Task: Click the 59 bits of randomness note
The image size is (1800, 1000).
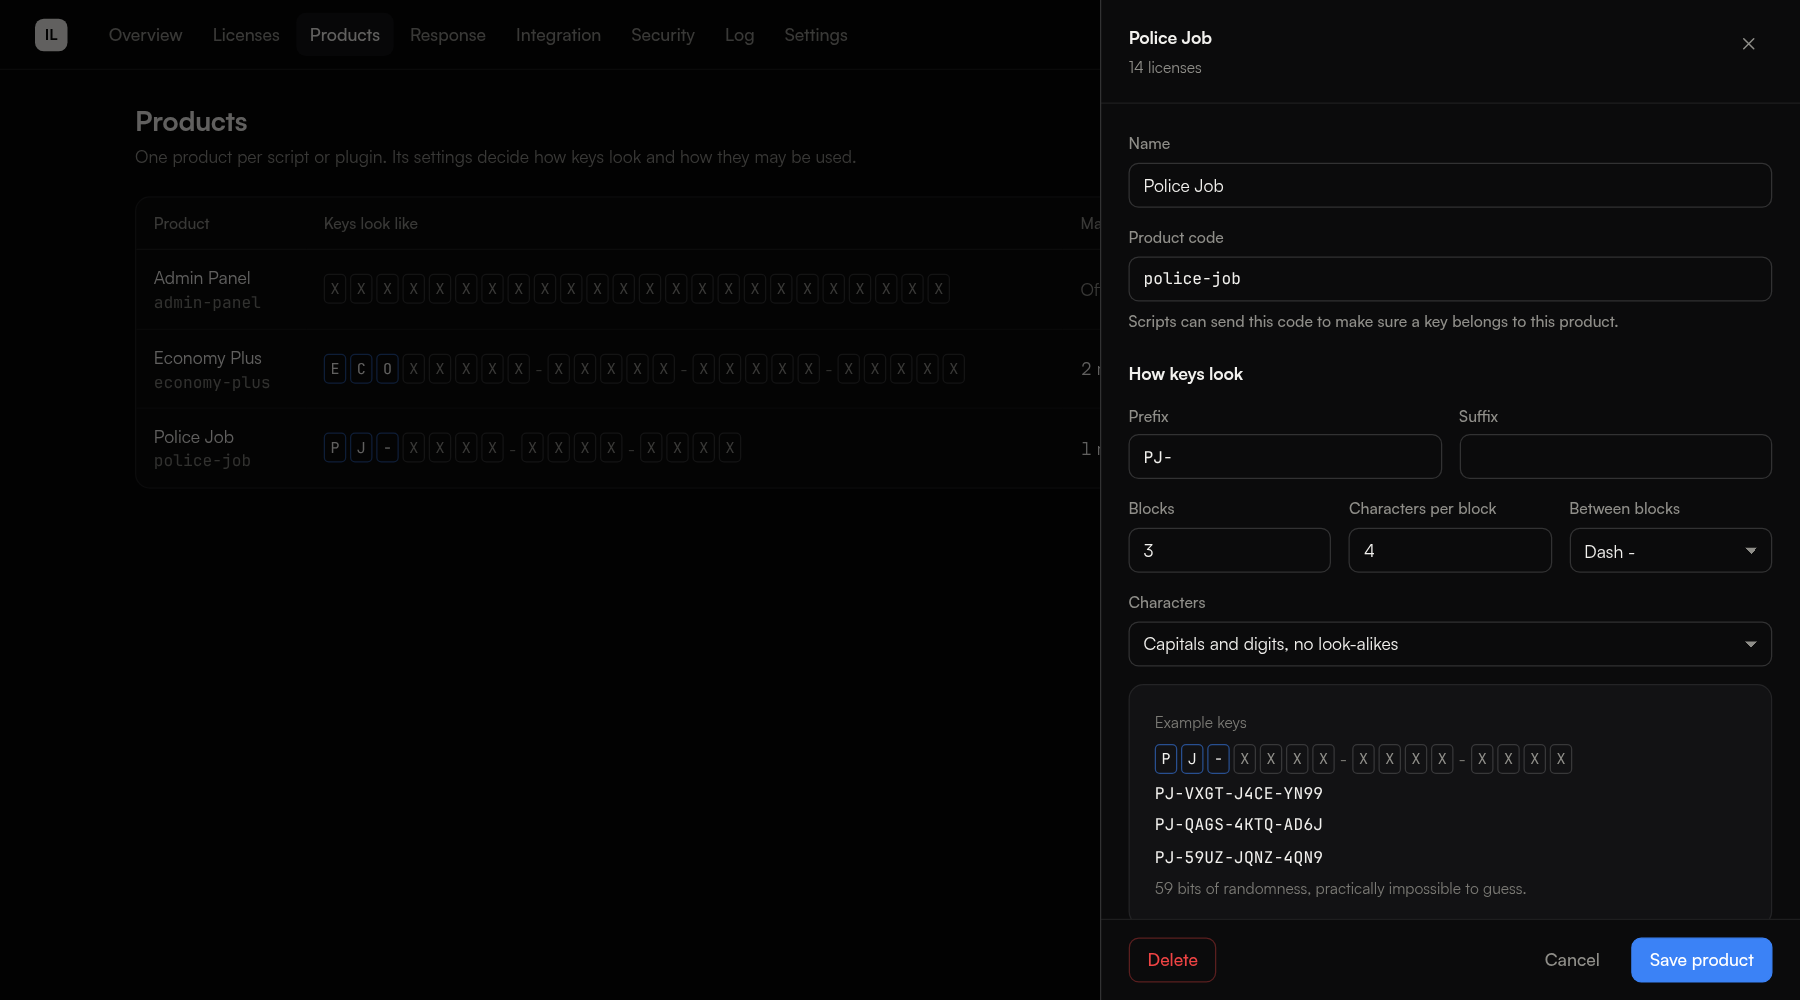Action: click(x=1340, y=889)
